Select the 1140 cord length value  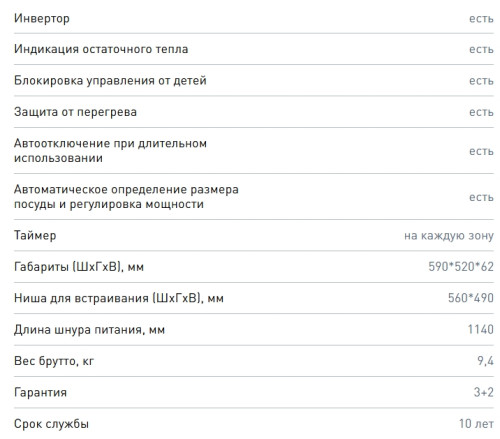coord(480,330)
